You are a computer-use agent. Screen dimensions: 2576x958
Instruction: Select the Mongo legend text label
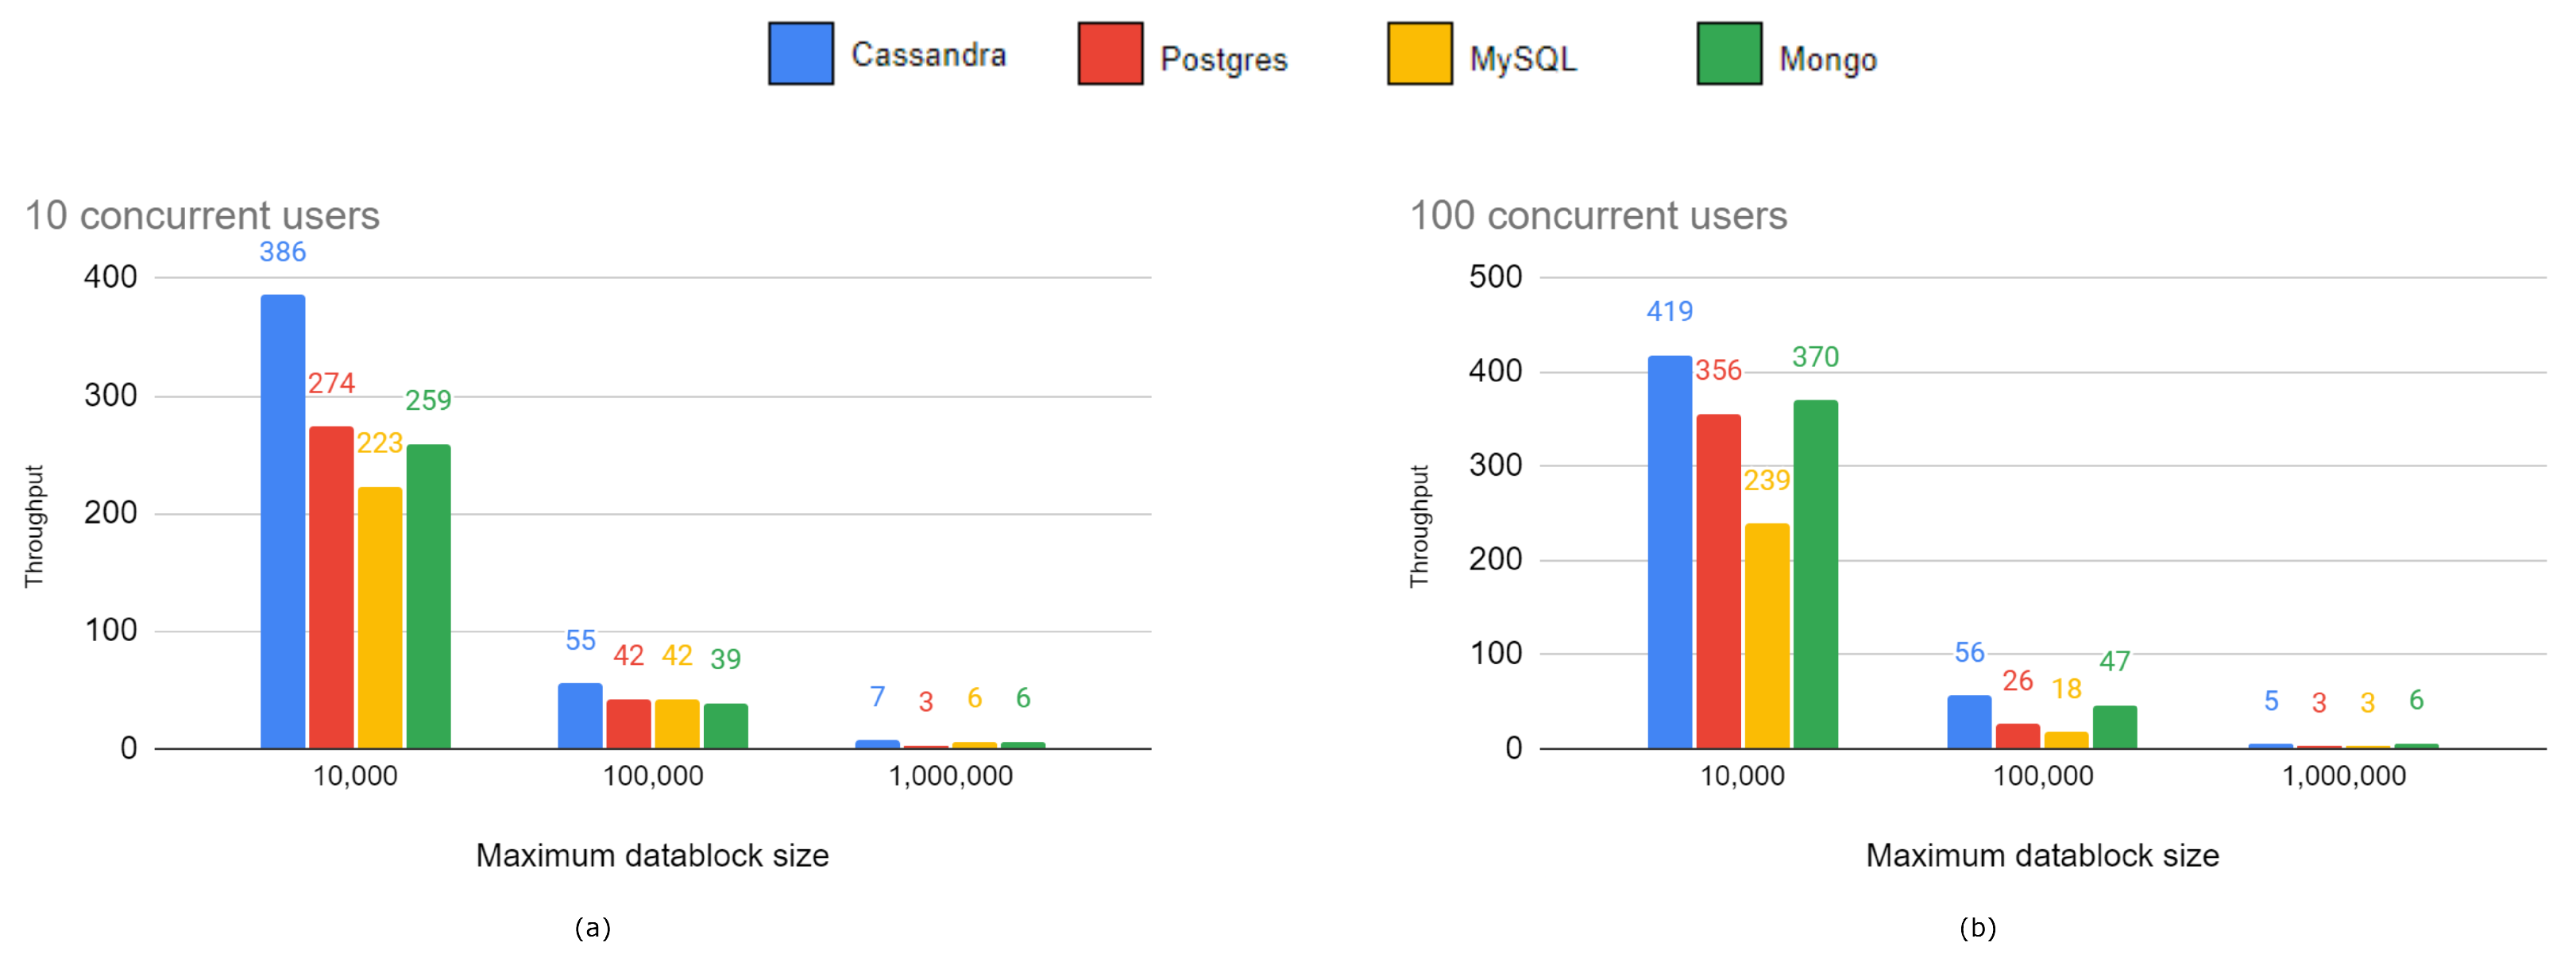[1827, 60]
